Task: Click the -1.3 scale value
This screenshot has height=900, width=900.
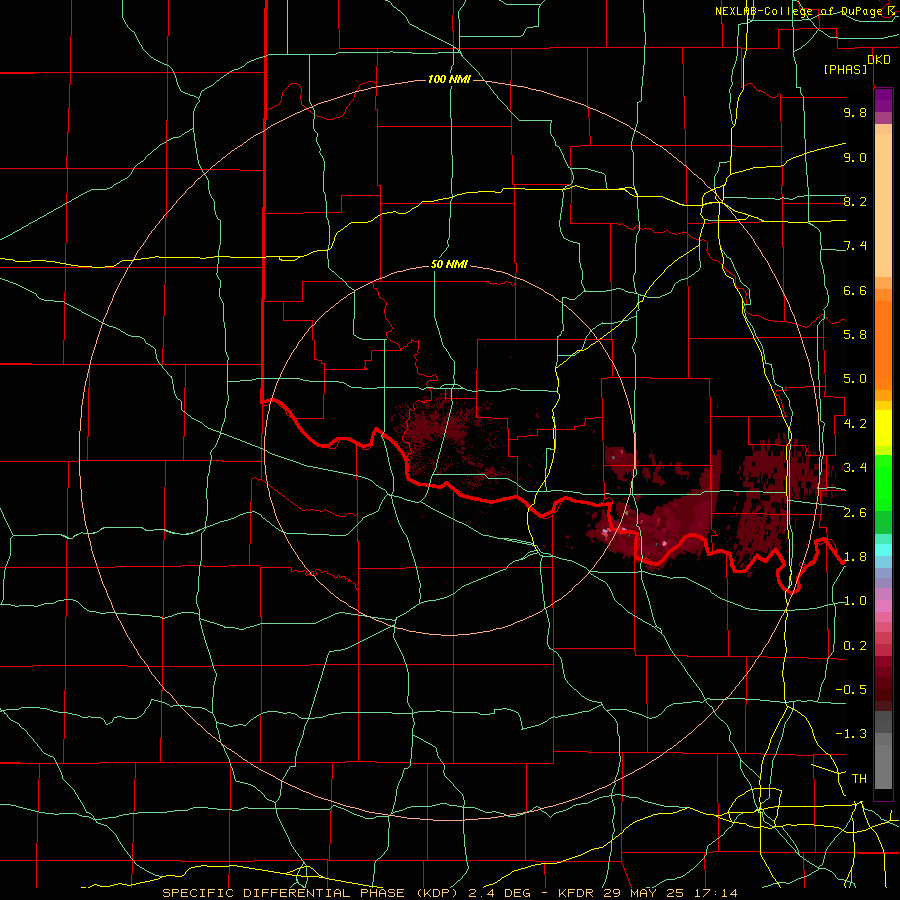Action: 851,734
